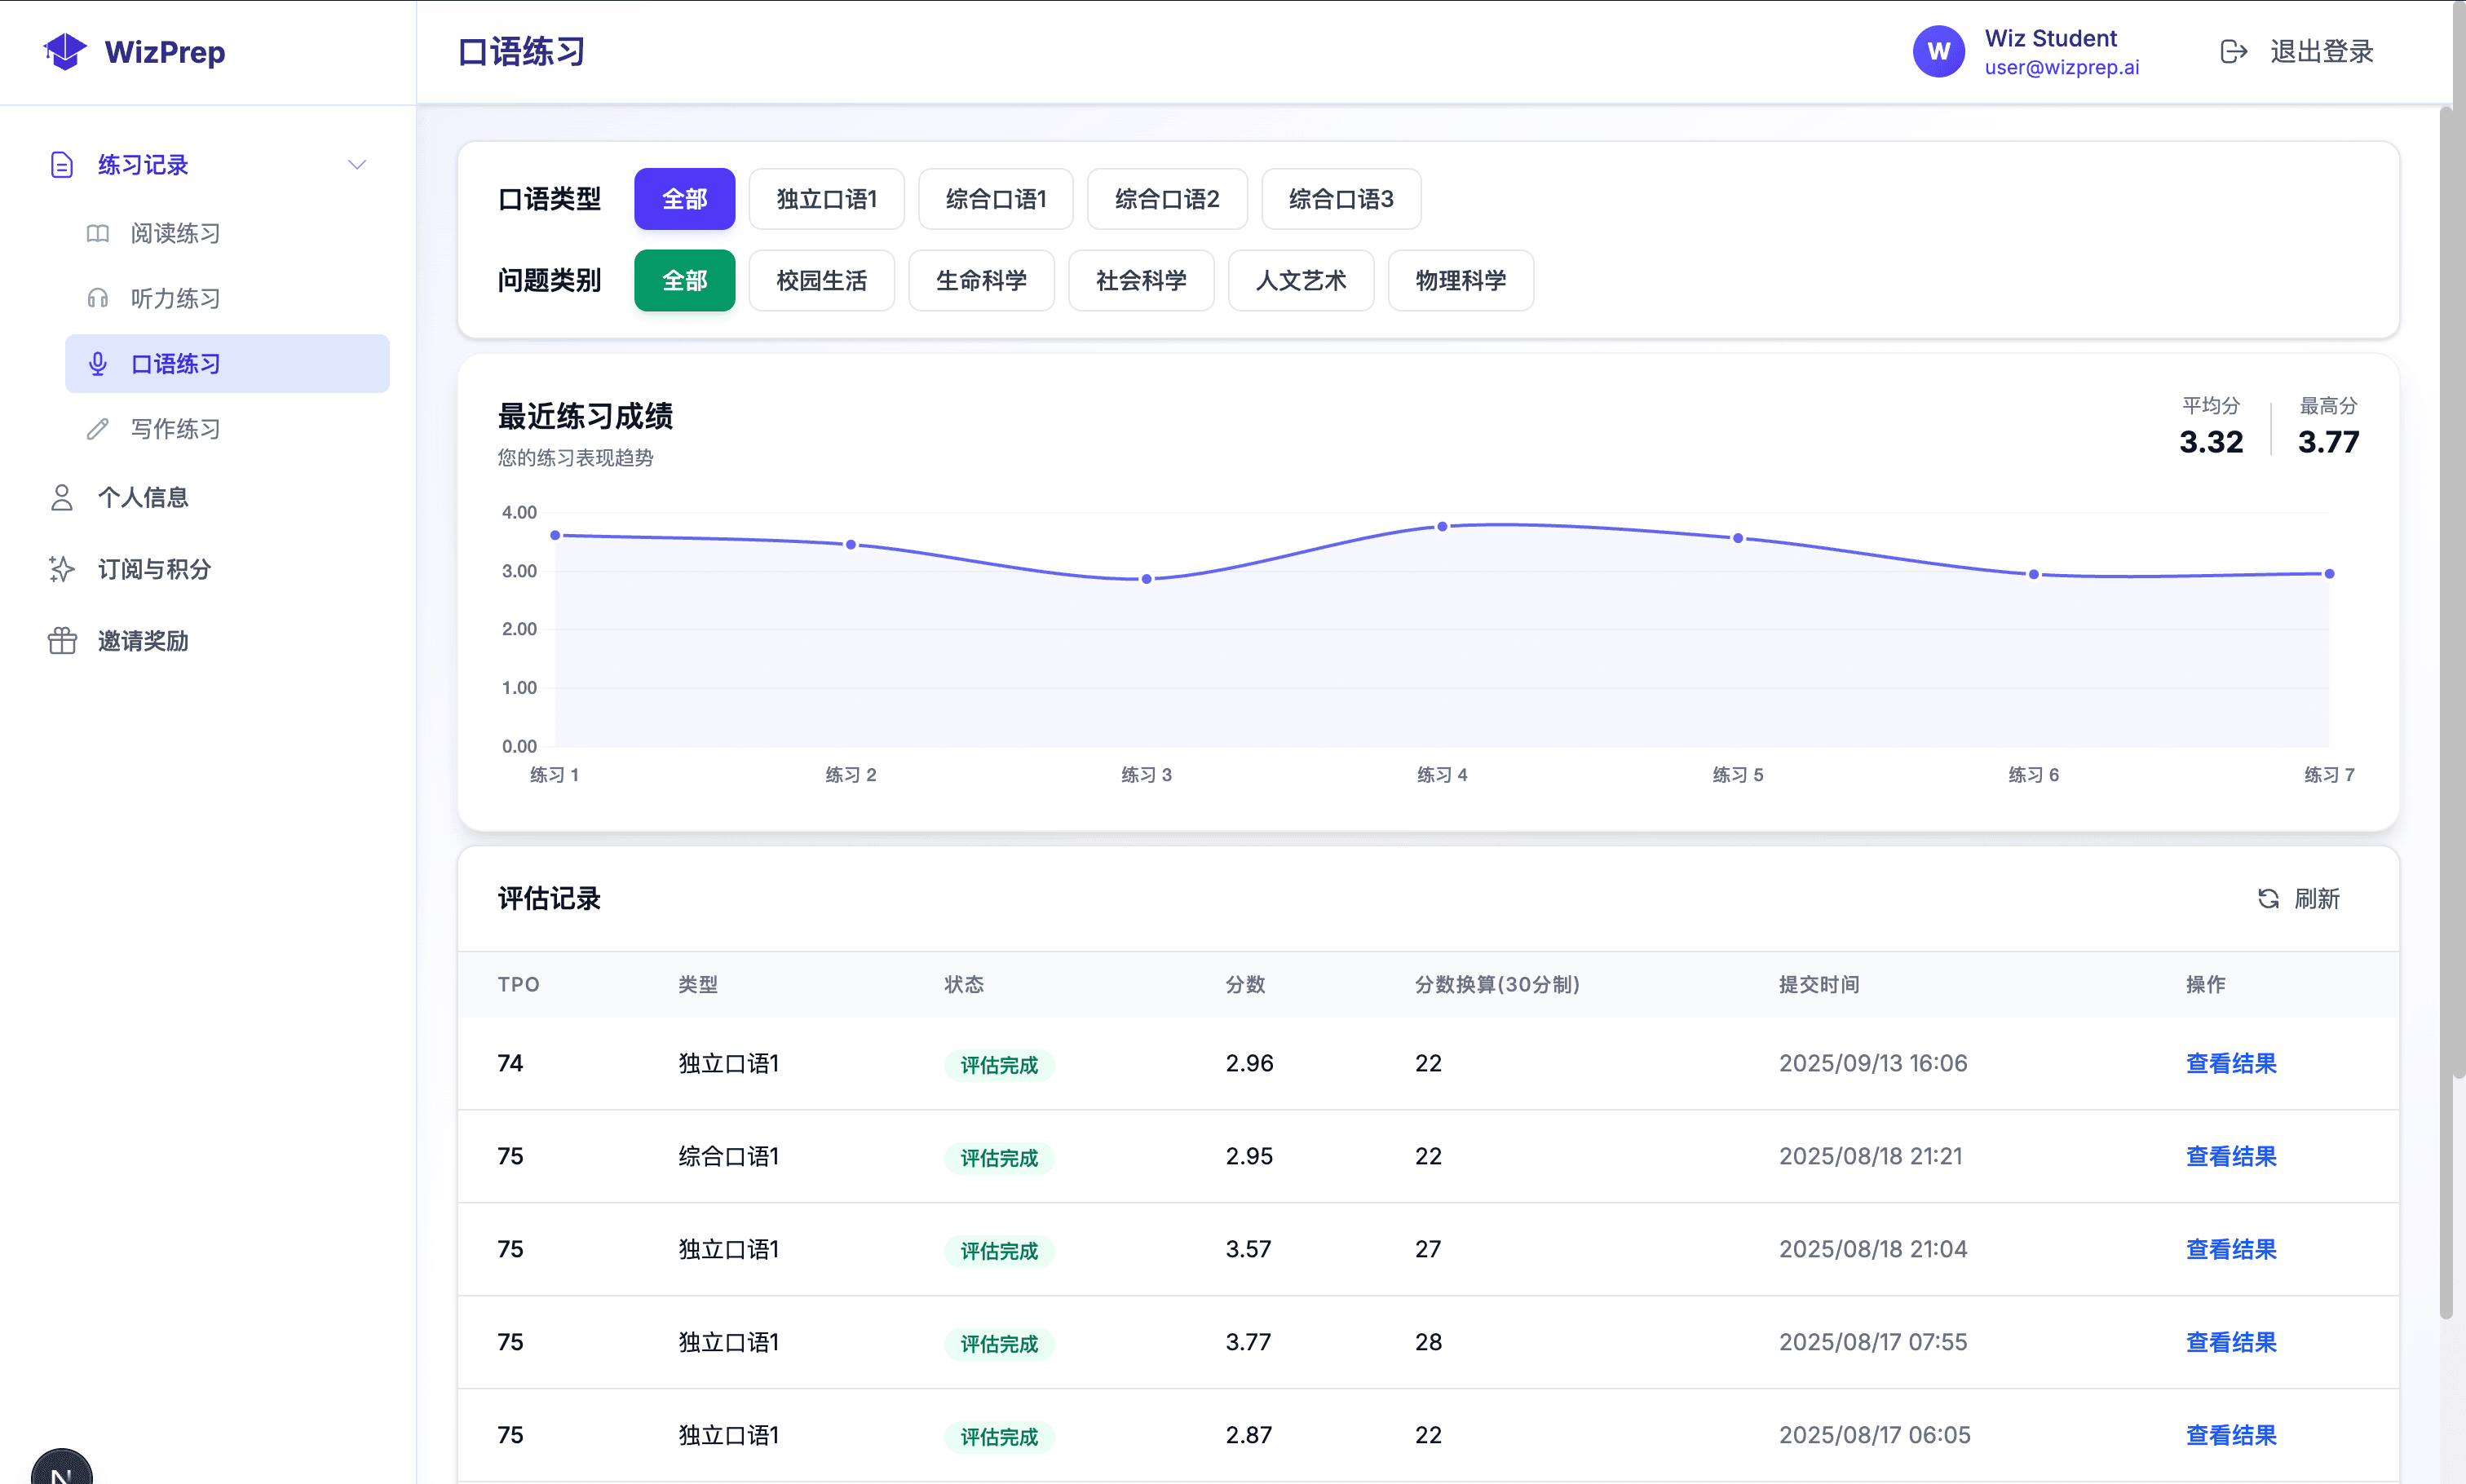The height and width of the screenshot is (1484, 2466).
Task: Select the 邀请奖励 gift icon
Action: pyautogui.click(x=61, y=640)
